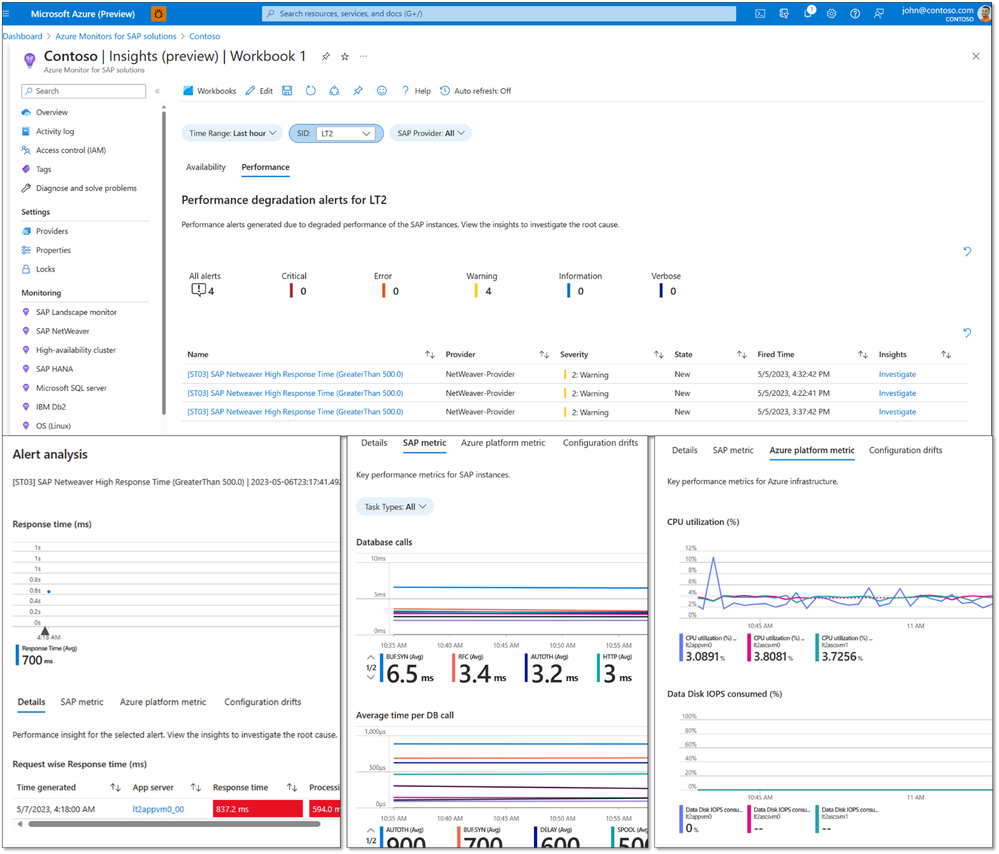Open Cloud Shell from the top bar
999x854 pixels.
[x=760, y=13]
